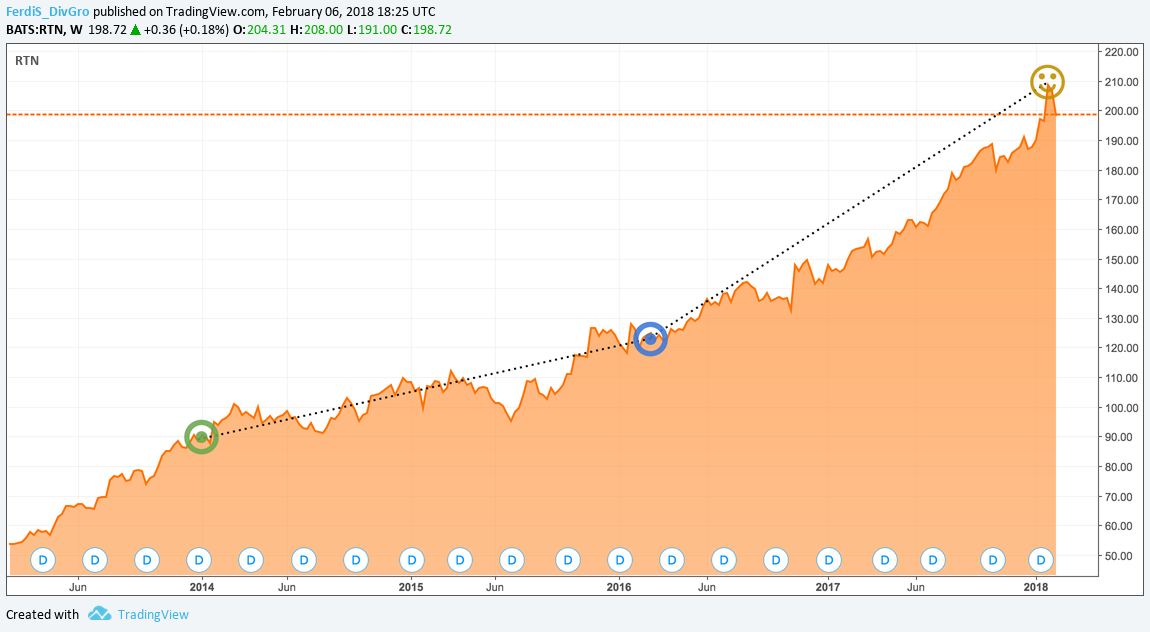Select the green circle marker near 2014
This screenshot has height=632, width=1150.
202,437
